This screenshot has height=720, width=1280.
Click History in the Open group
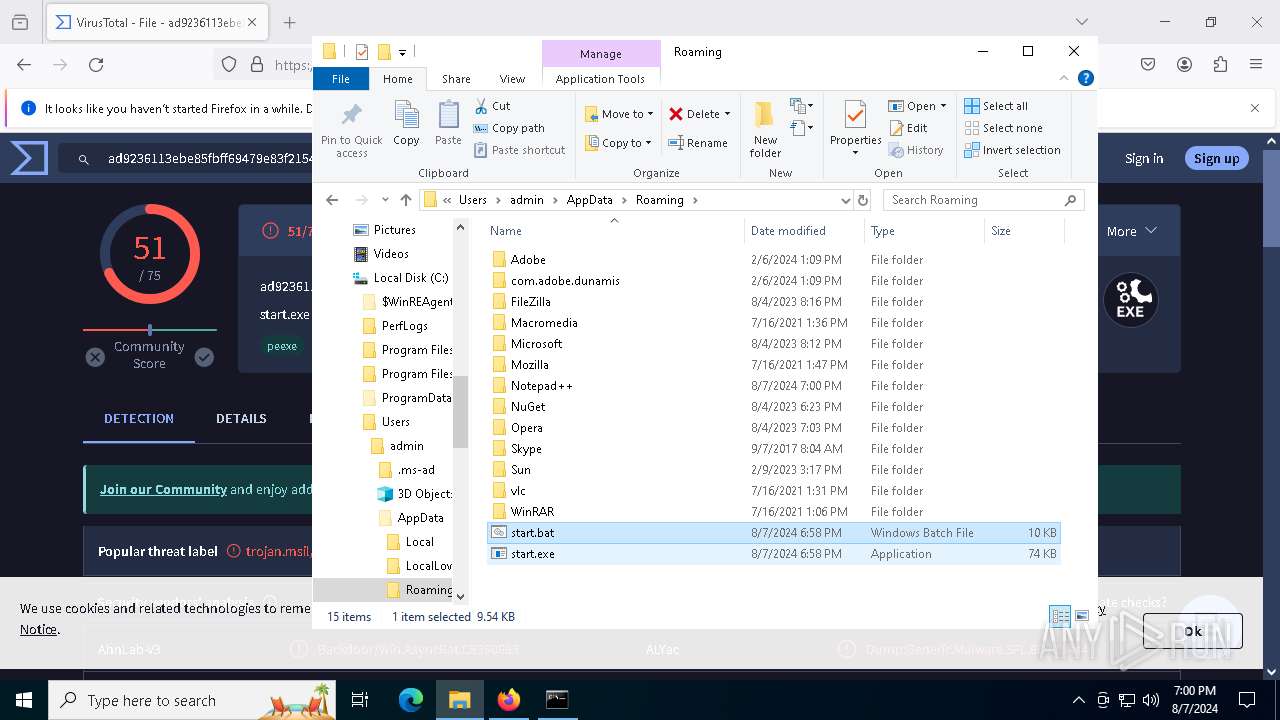coord(915,150)
